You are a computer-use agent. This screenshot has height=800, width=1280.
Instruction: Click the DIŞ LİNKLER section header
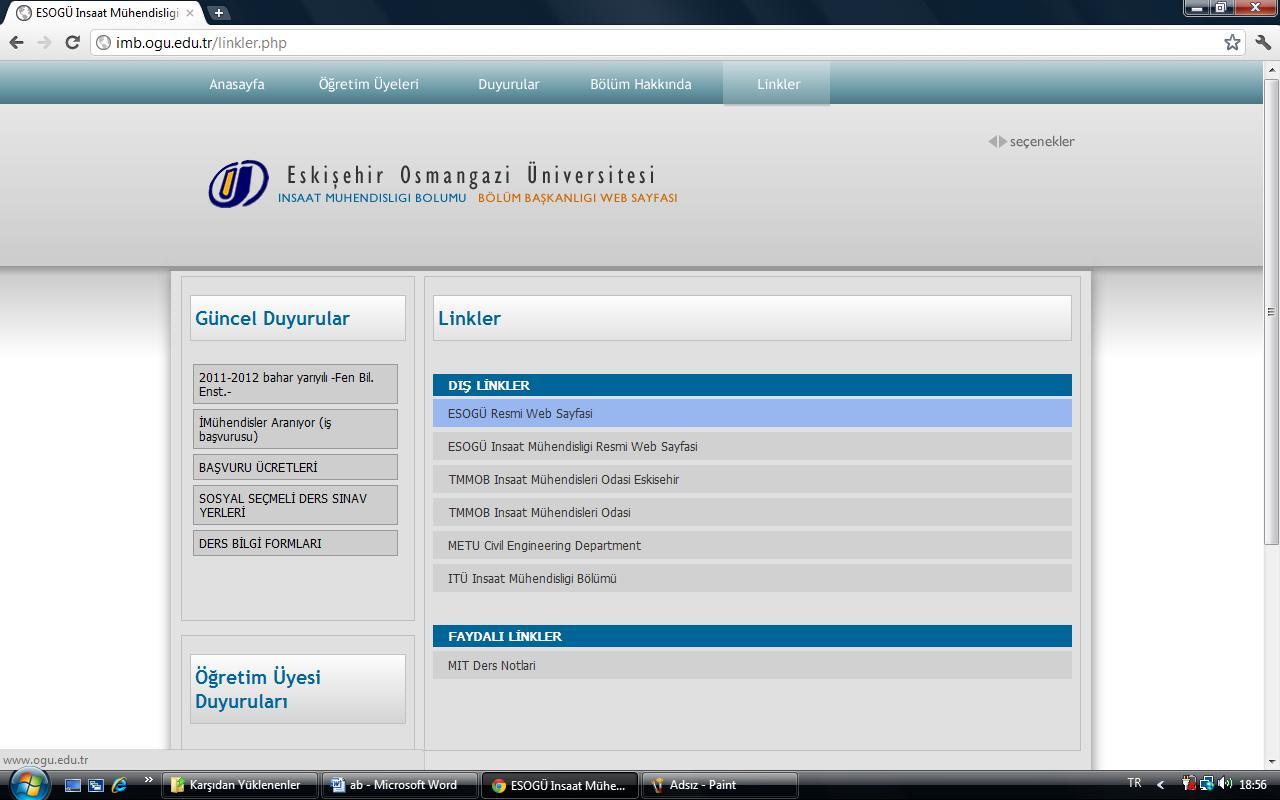pyautogui.click(x=752, y=385)
